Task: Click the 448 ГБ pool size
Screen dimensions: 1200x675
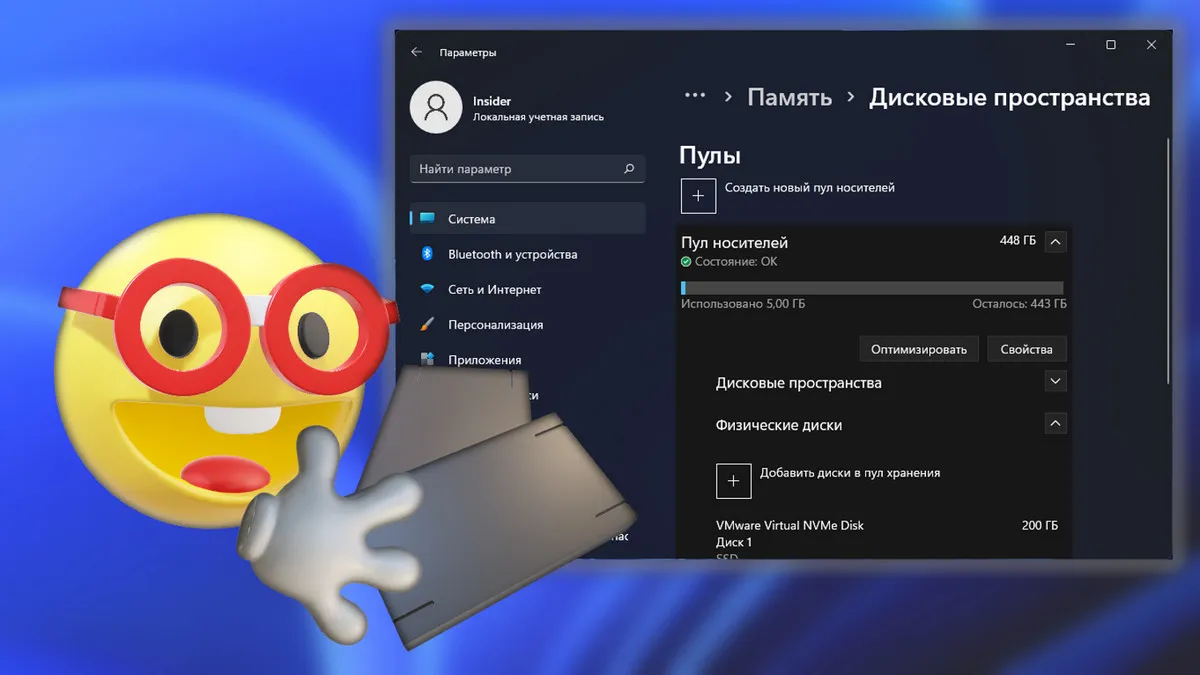Action: pyautogui.click(x=1018, y=241)
